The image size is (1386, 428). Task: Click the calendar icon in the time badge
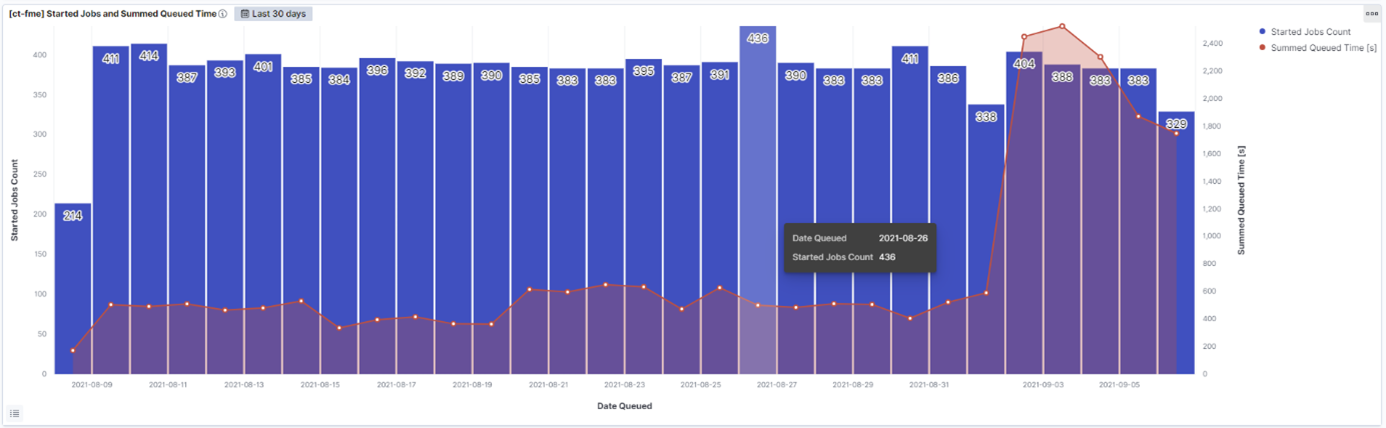click(245, 14)
